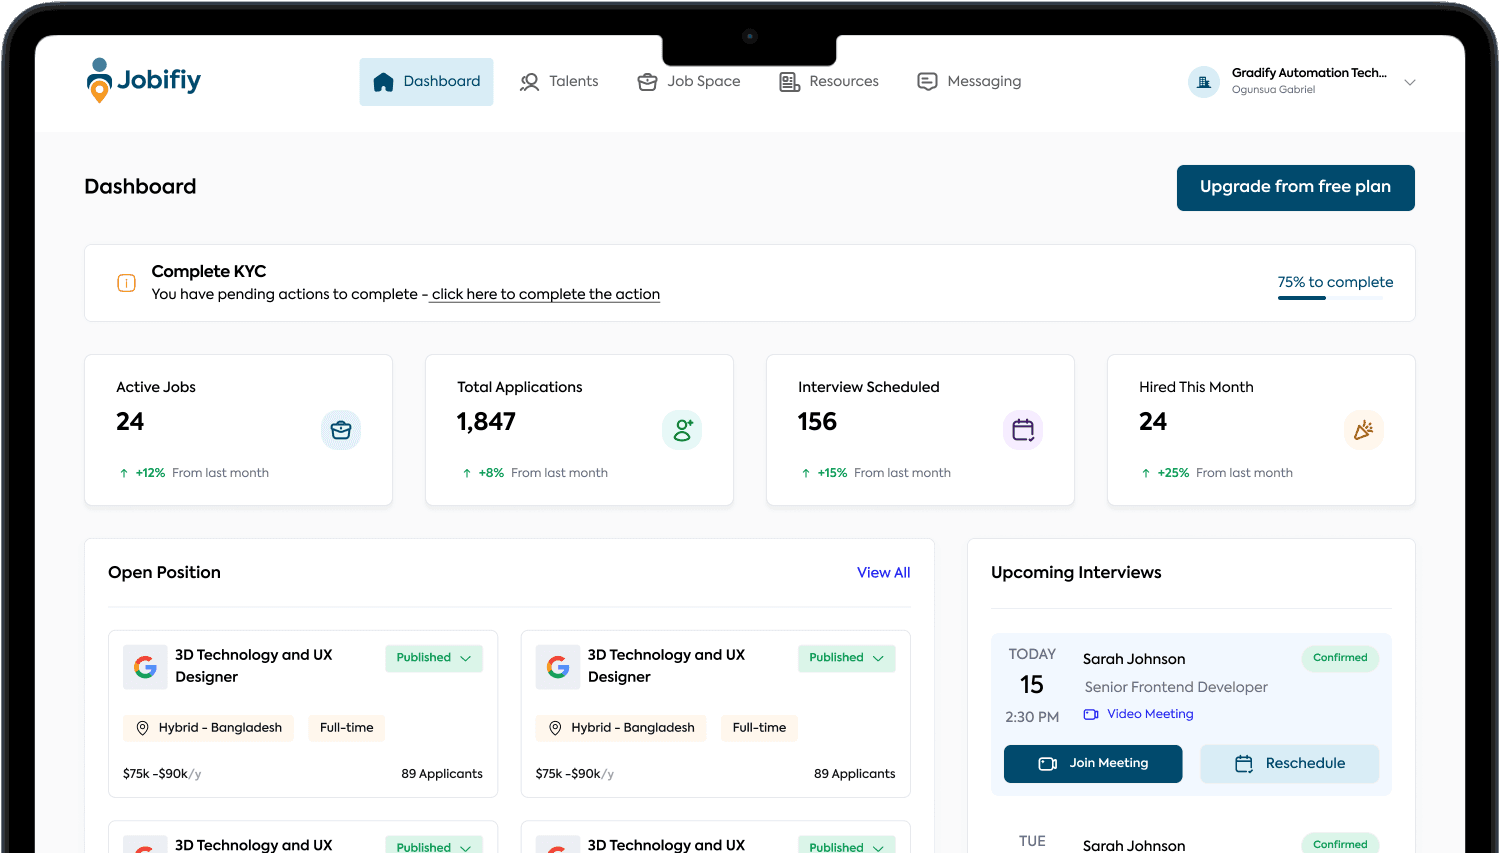Click the KYC completion link
Viewport: 1500px width, 853px height.
point(545,294)
